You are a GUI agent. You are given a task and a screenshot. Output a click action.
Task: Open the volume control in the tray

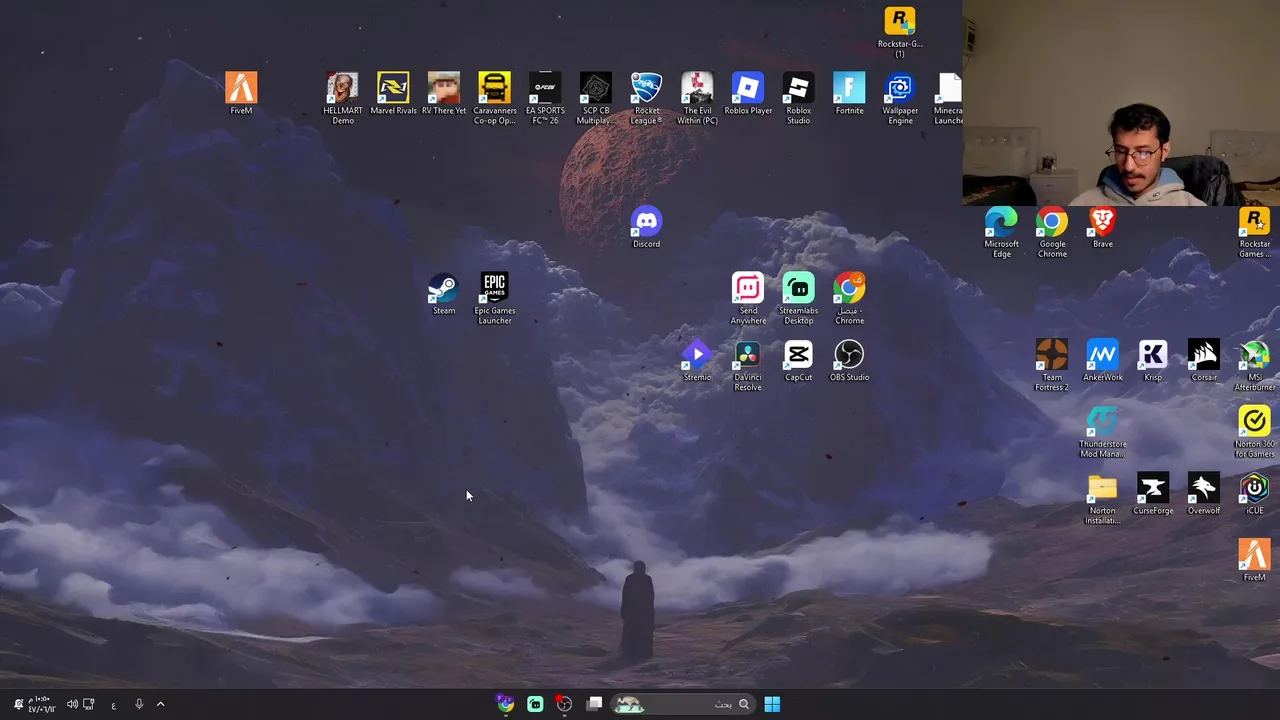point(72,704)
